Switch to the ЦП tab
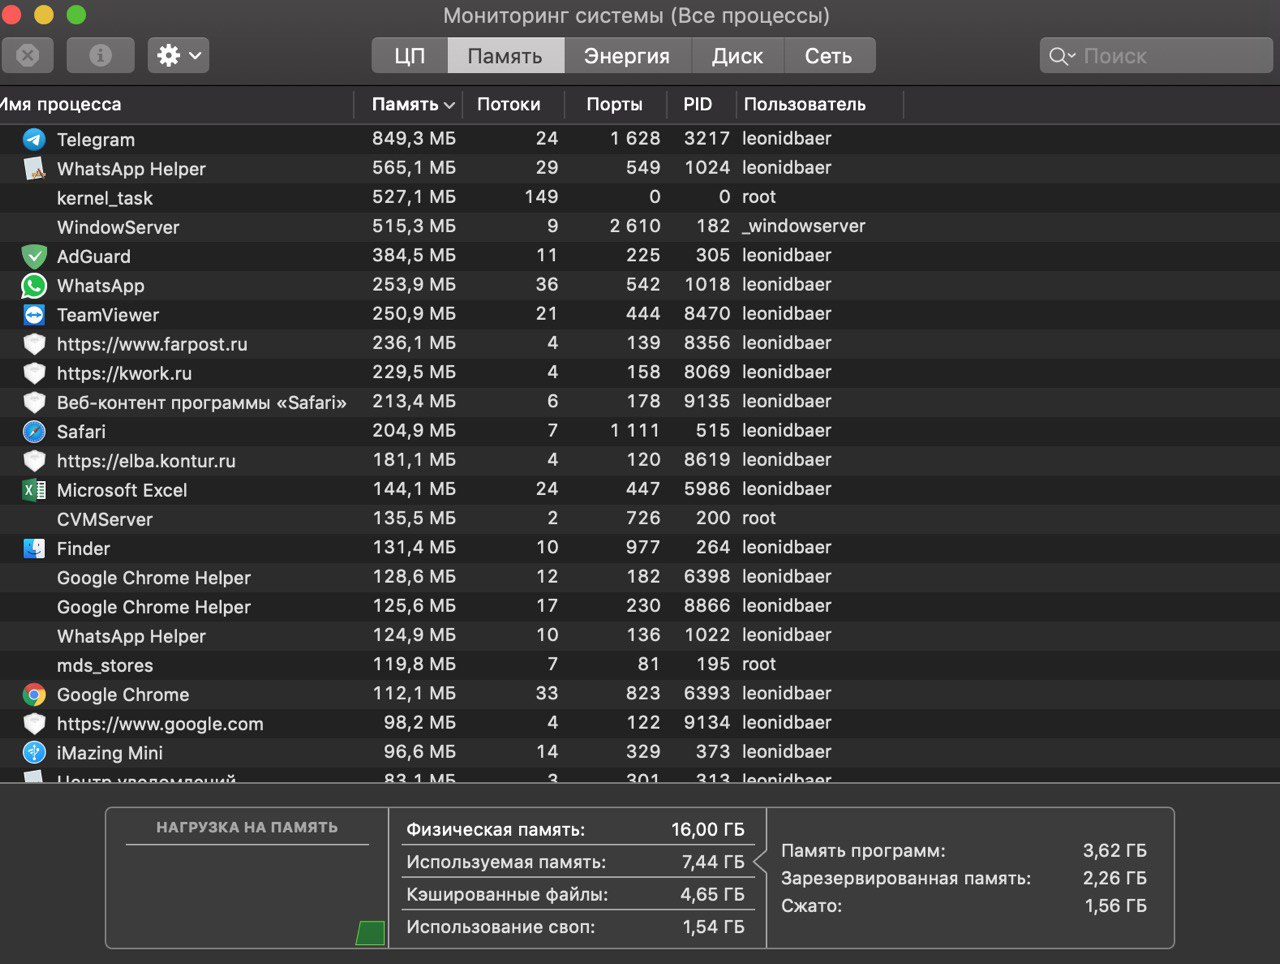Viewport: 1280px width, 964px height. point(410,56)
